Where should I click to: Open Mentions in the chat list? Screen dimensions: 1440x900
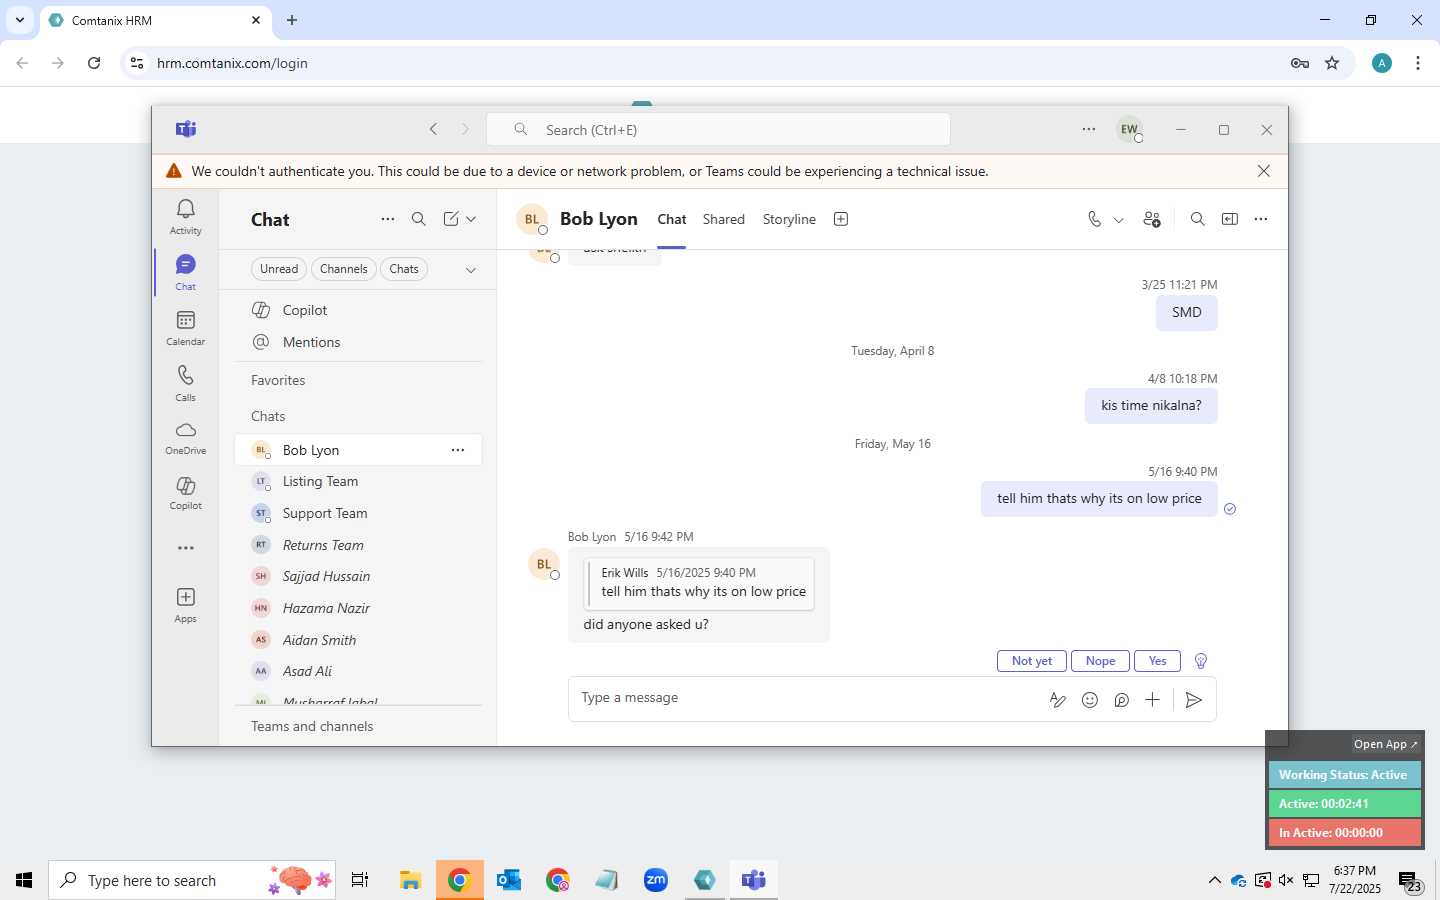tap(358, 342)
